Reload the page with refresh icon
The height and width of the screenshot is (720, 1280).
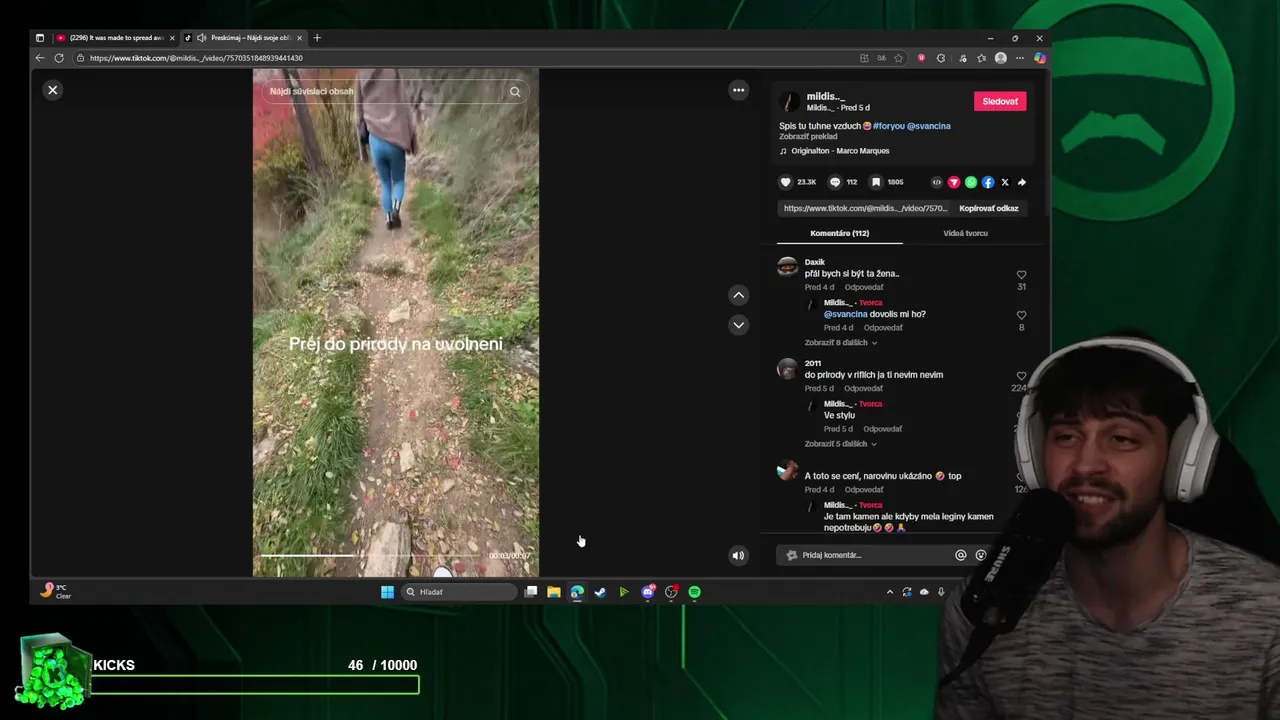coord(59,58)
